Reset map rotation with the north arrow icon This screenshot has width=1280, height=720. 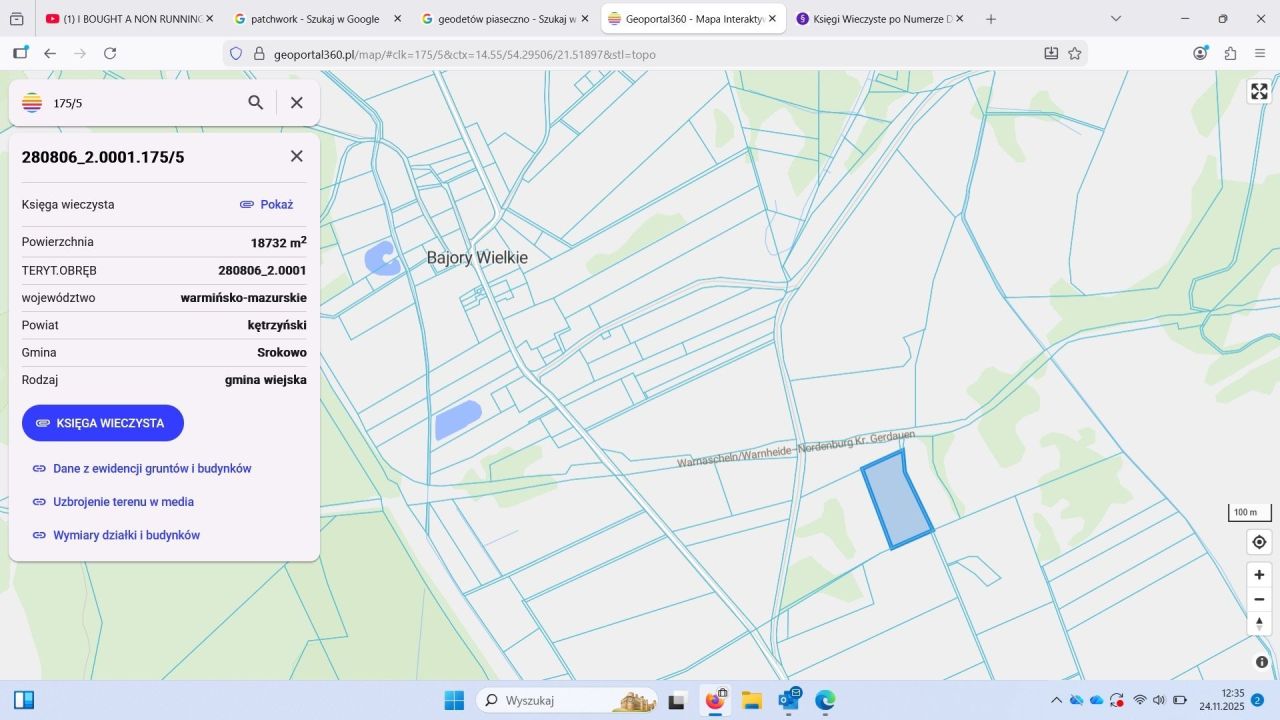[1259, 622]
